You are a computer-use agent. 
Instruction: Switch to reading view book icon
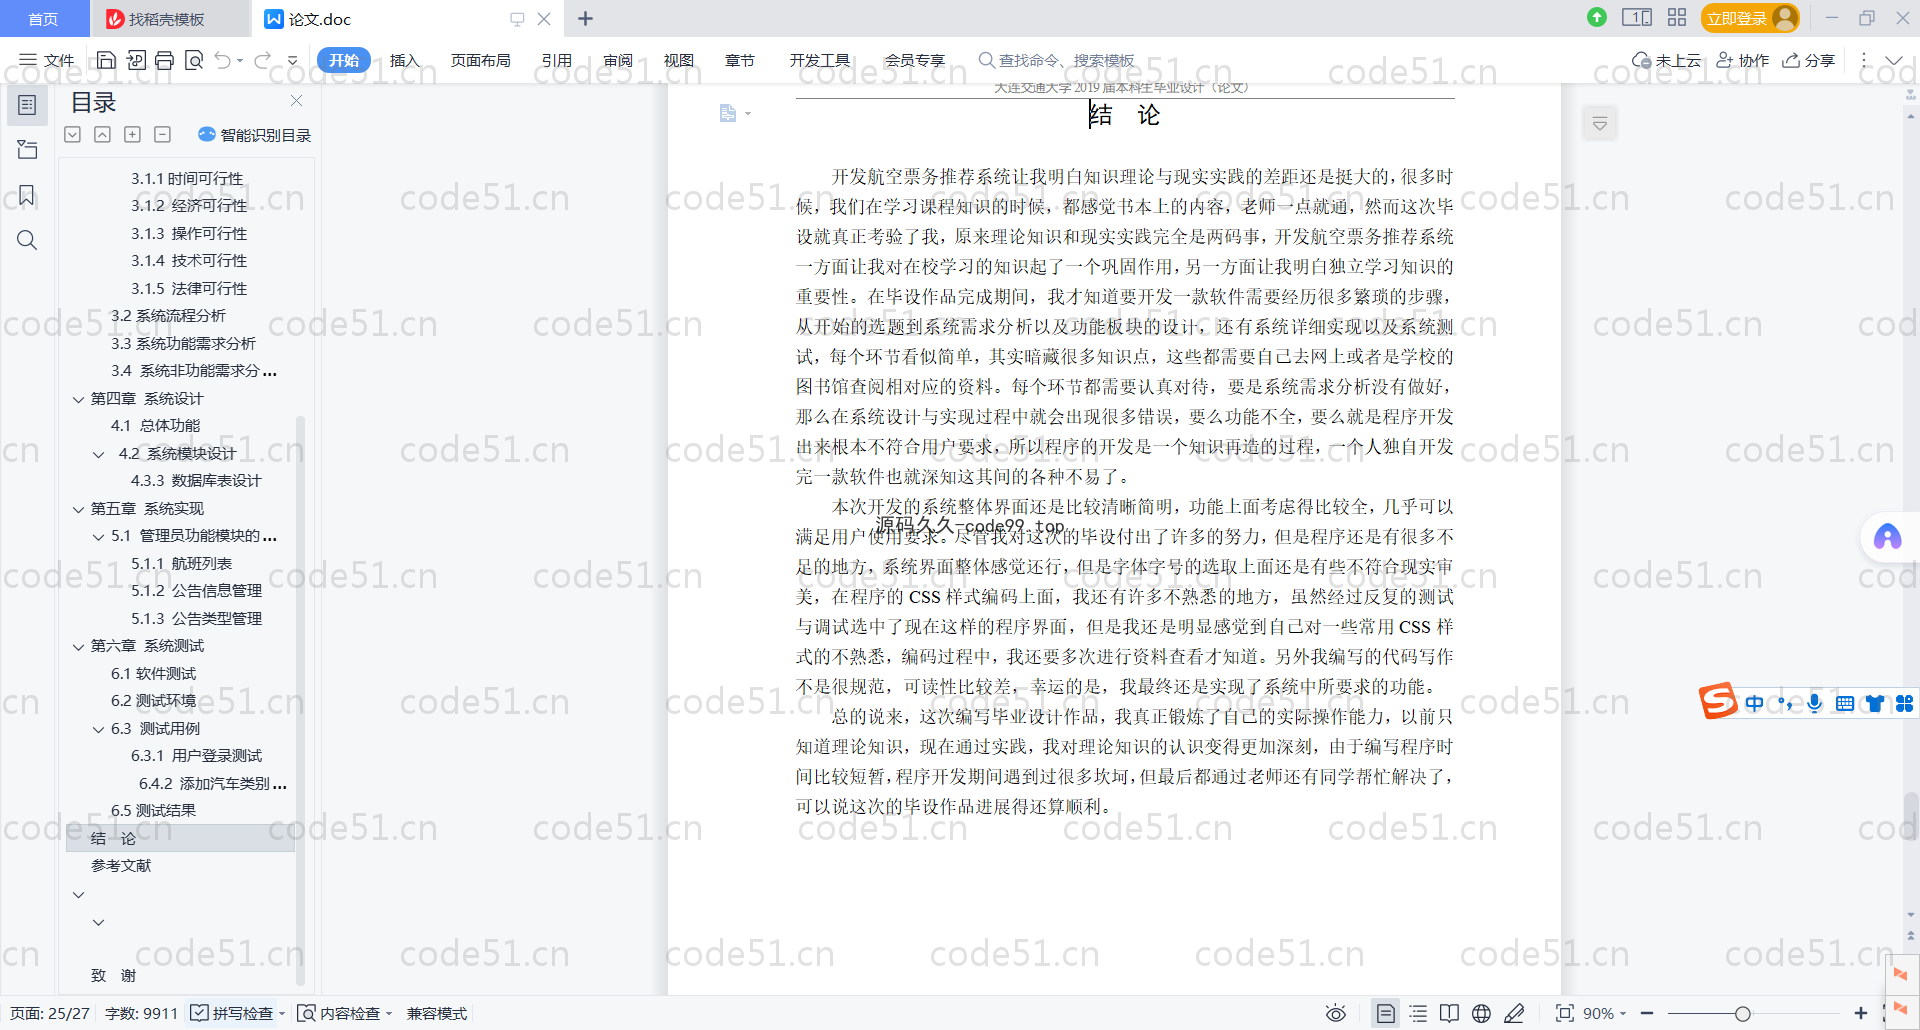pyautogui.click(x=1449, y=1013)
